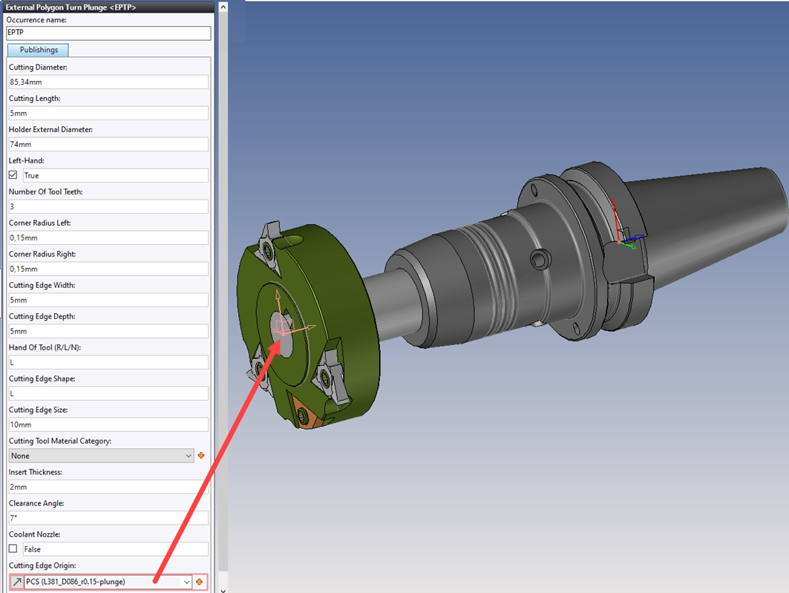Select the copper-colored insert on the cutter
Screen dimensions: 789x593
pyautogui.click(x=307, y=414)
